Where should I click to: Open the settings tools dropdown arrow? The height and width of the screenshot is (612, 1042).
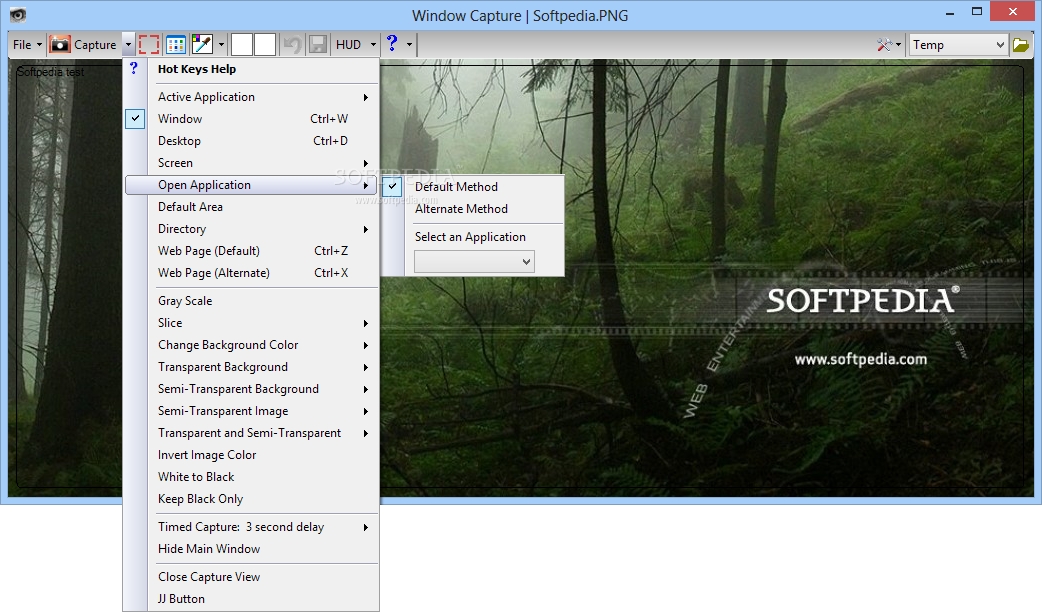(x=898, y=45)
